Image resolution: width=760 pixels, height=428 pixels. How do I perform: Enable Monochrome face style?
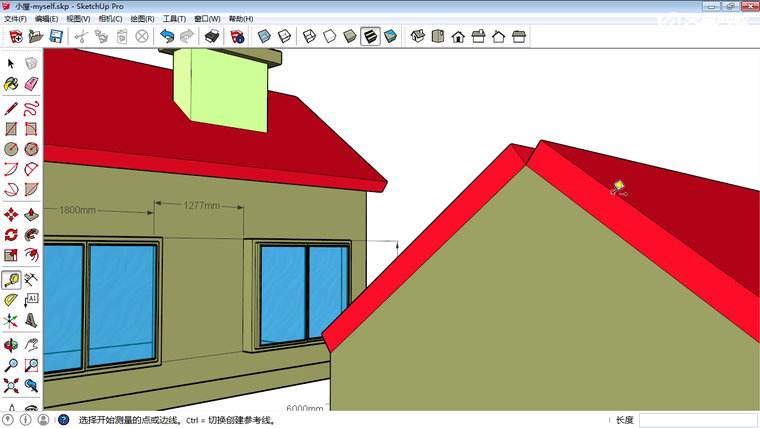[390, 37]
